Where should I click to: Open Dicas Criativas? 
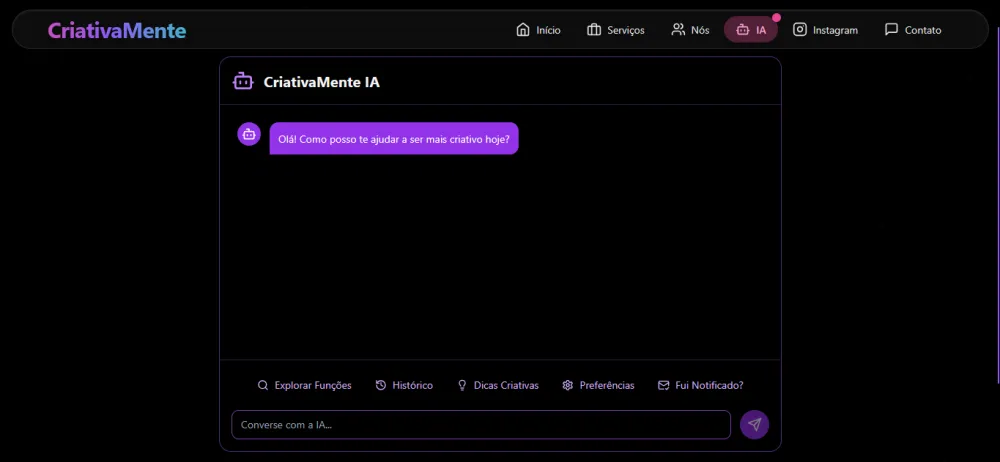(506, 385)
